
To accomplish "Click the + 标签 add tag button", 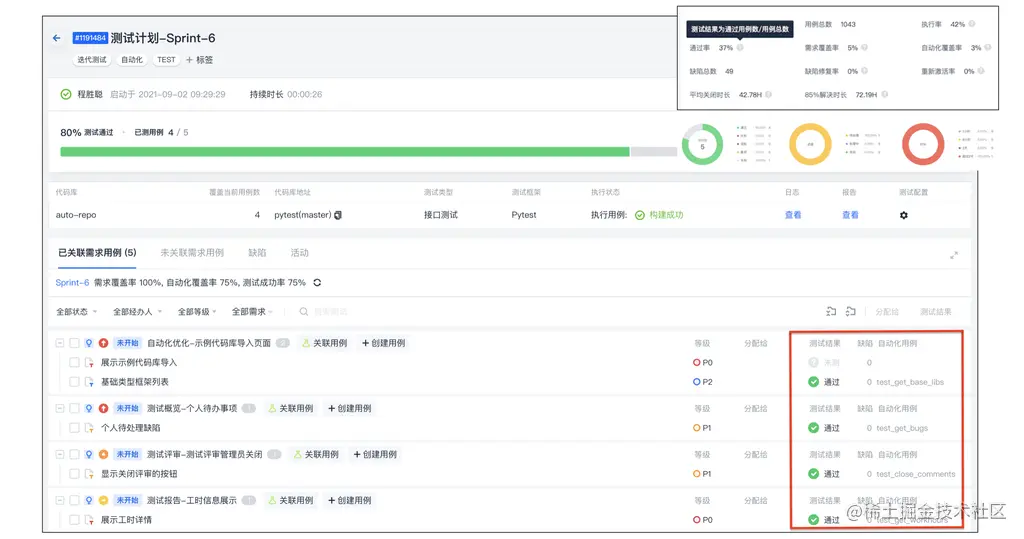I will (x=200, y=59).
